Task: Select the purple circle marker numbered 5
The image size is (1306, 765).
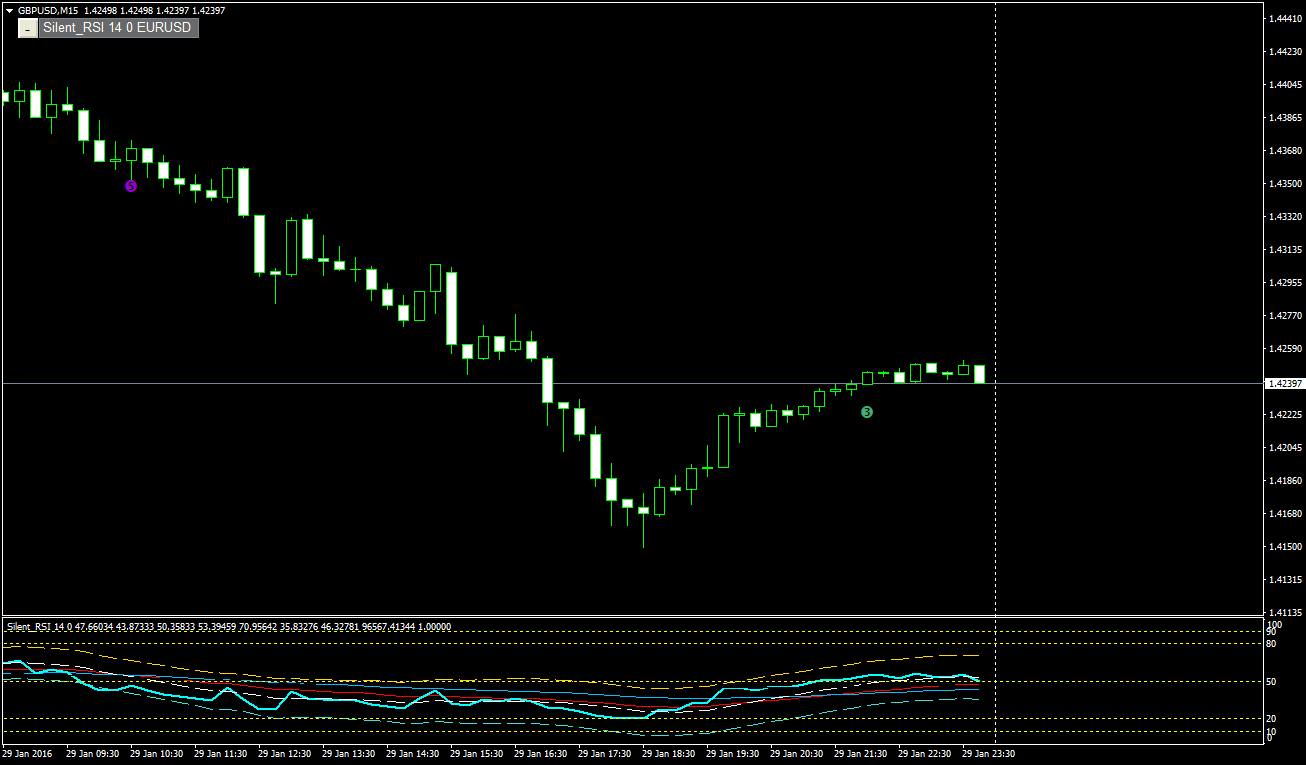Action: [131, 186]
